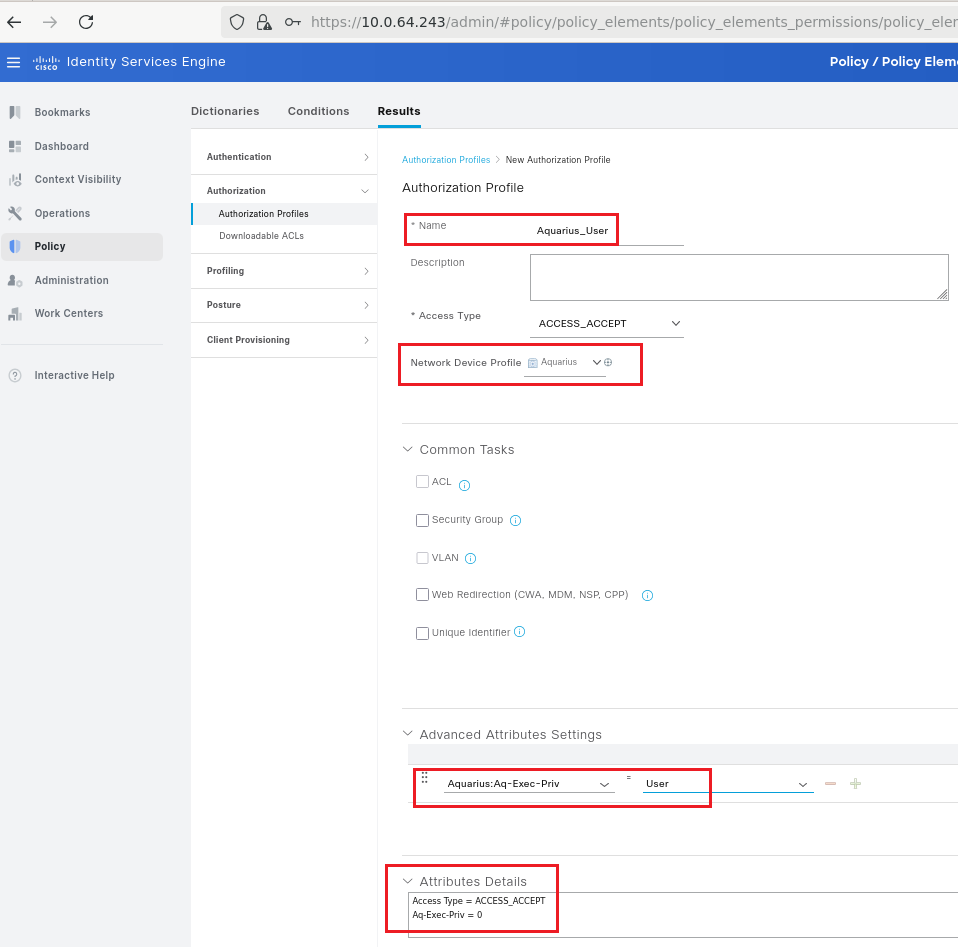Open the Access Type dropdown
This screenshot has height=947, width=958.
tap(607, 324)
